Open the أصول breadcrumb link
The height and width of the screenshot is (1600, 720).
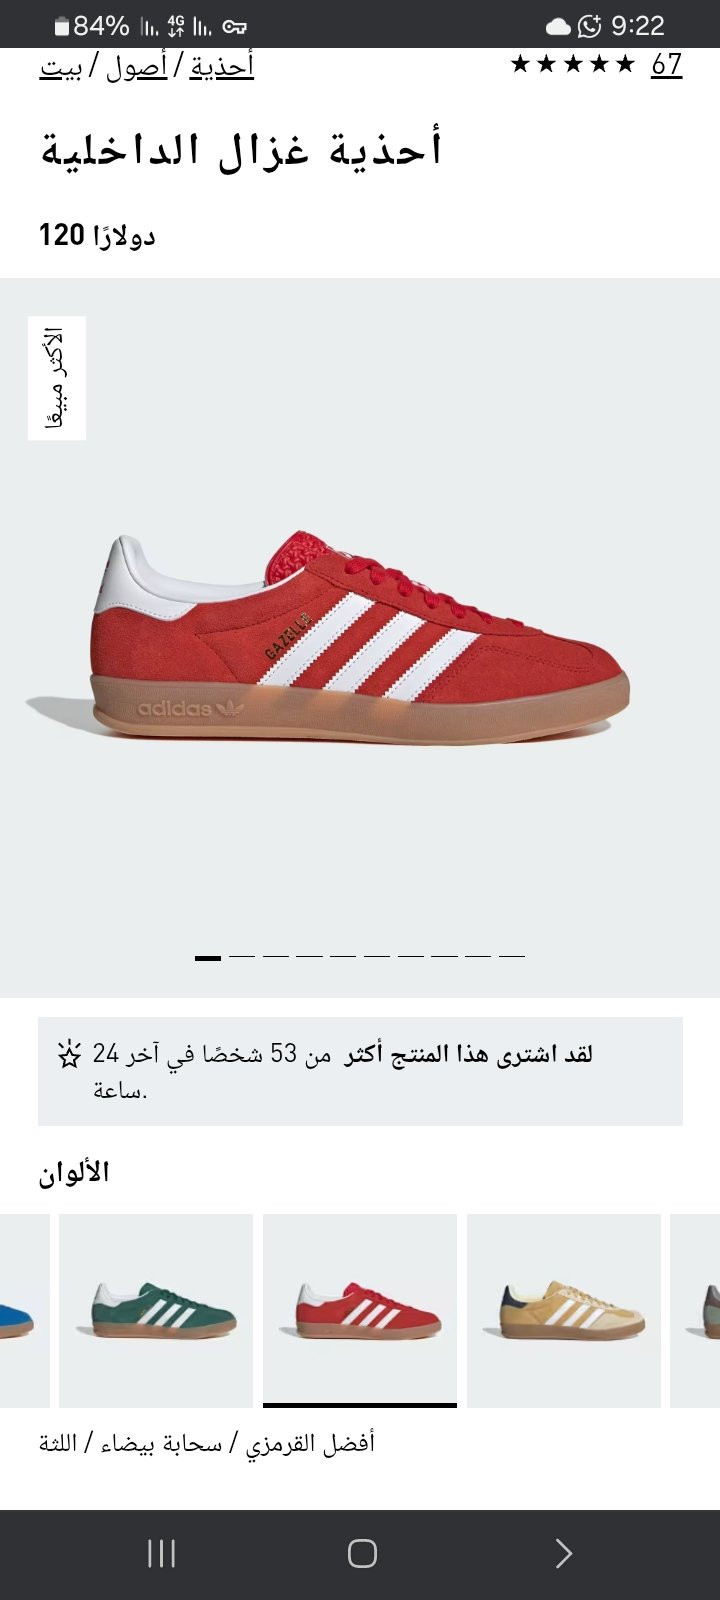point(137,68)
